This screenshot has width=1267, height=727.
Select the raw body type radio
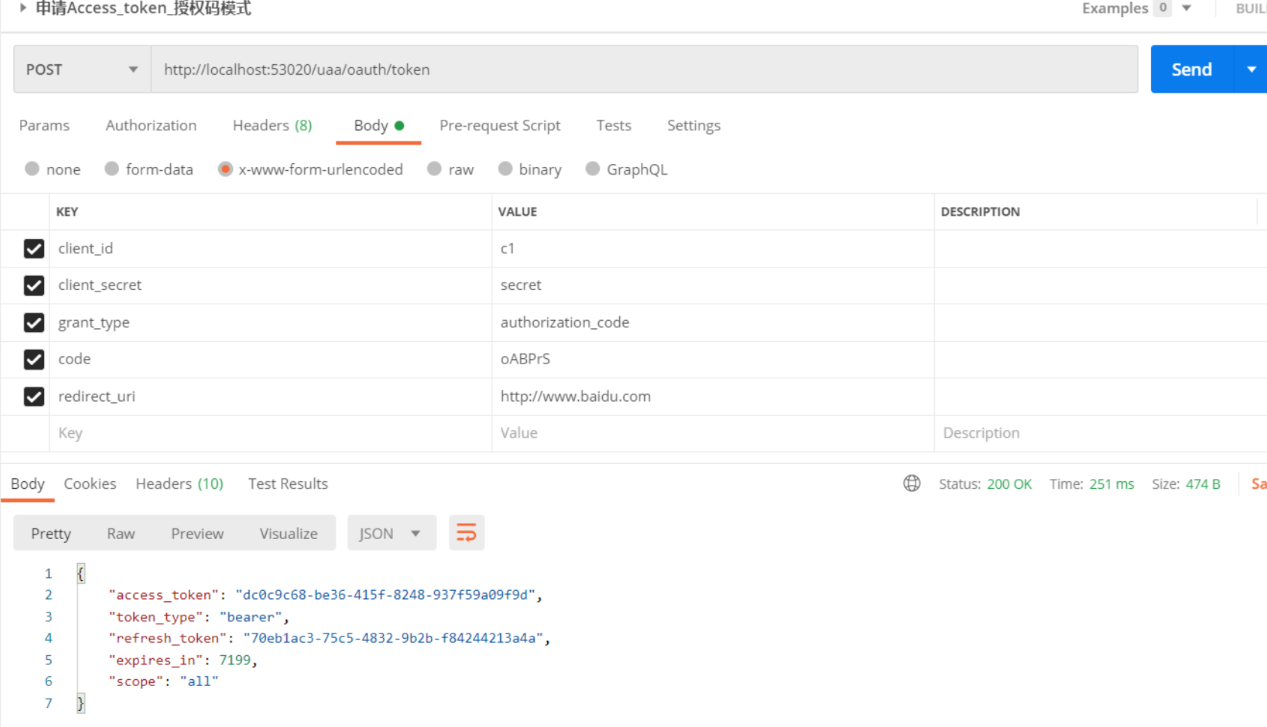pos(435,169)
